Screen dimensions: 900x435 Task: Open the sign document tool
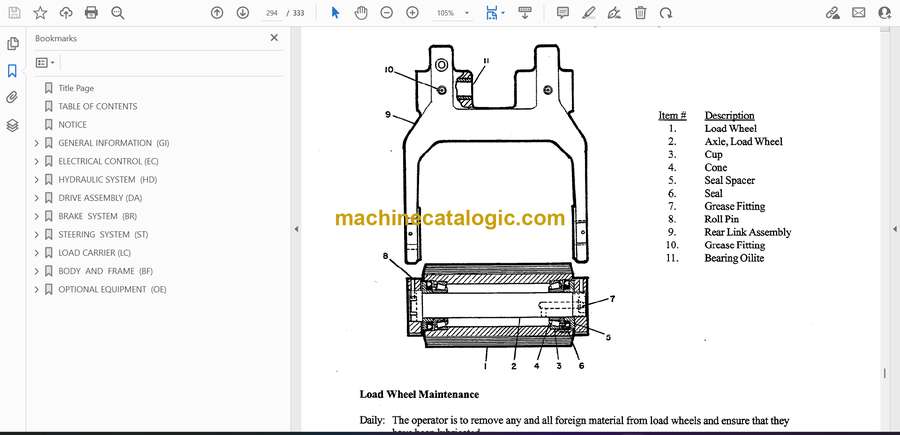tap(614, 13)
